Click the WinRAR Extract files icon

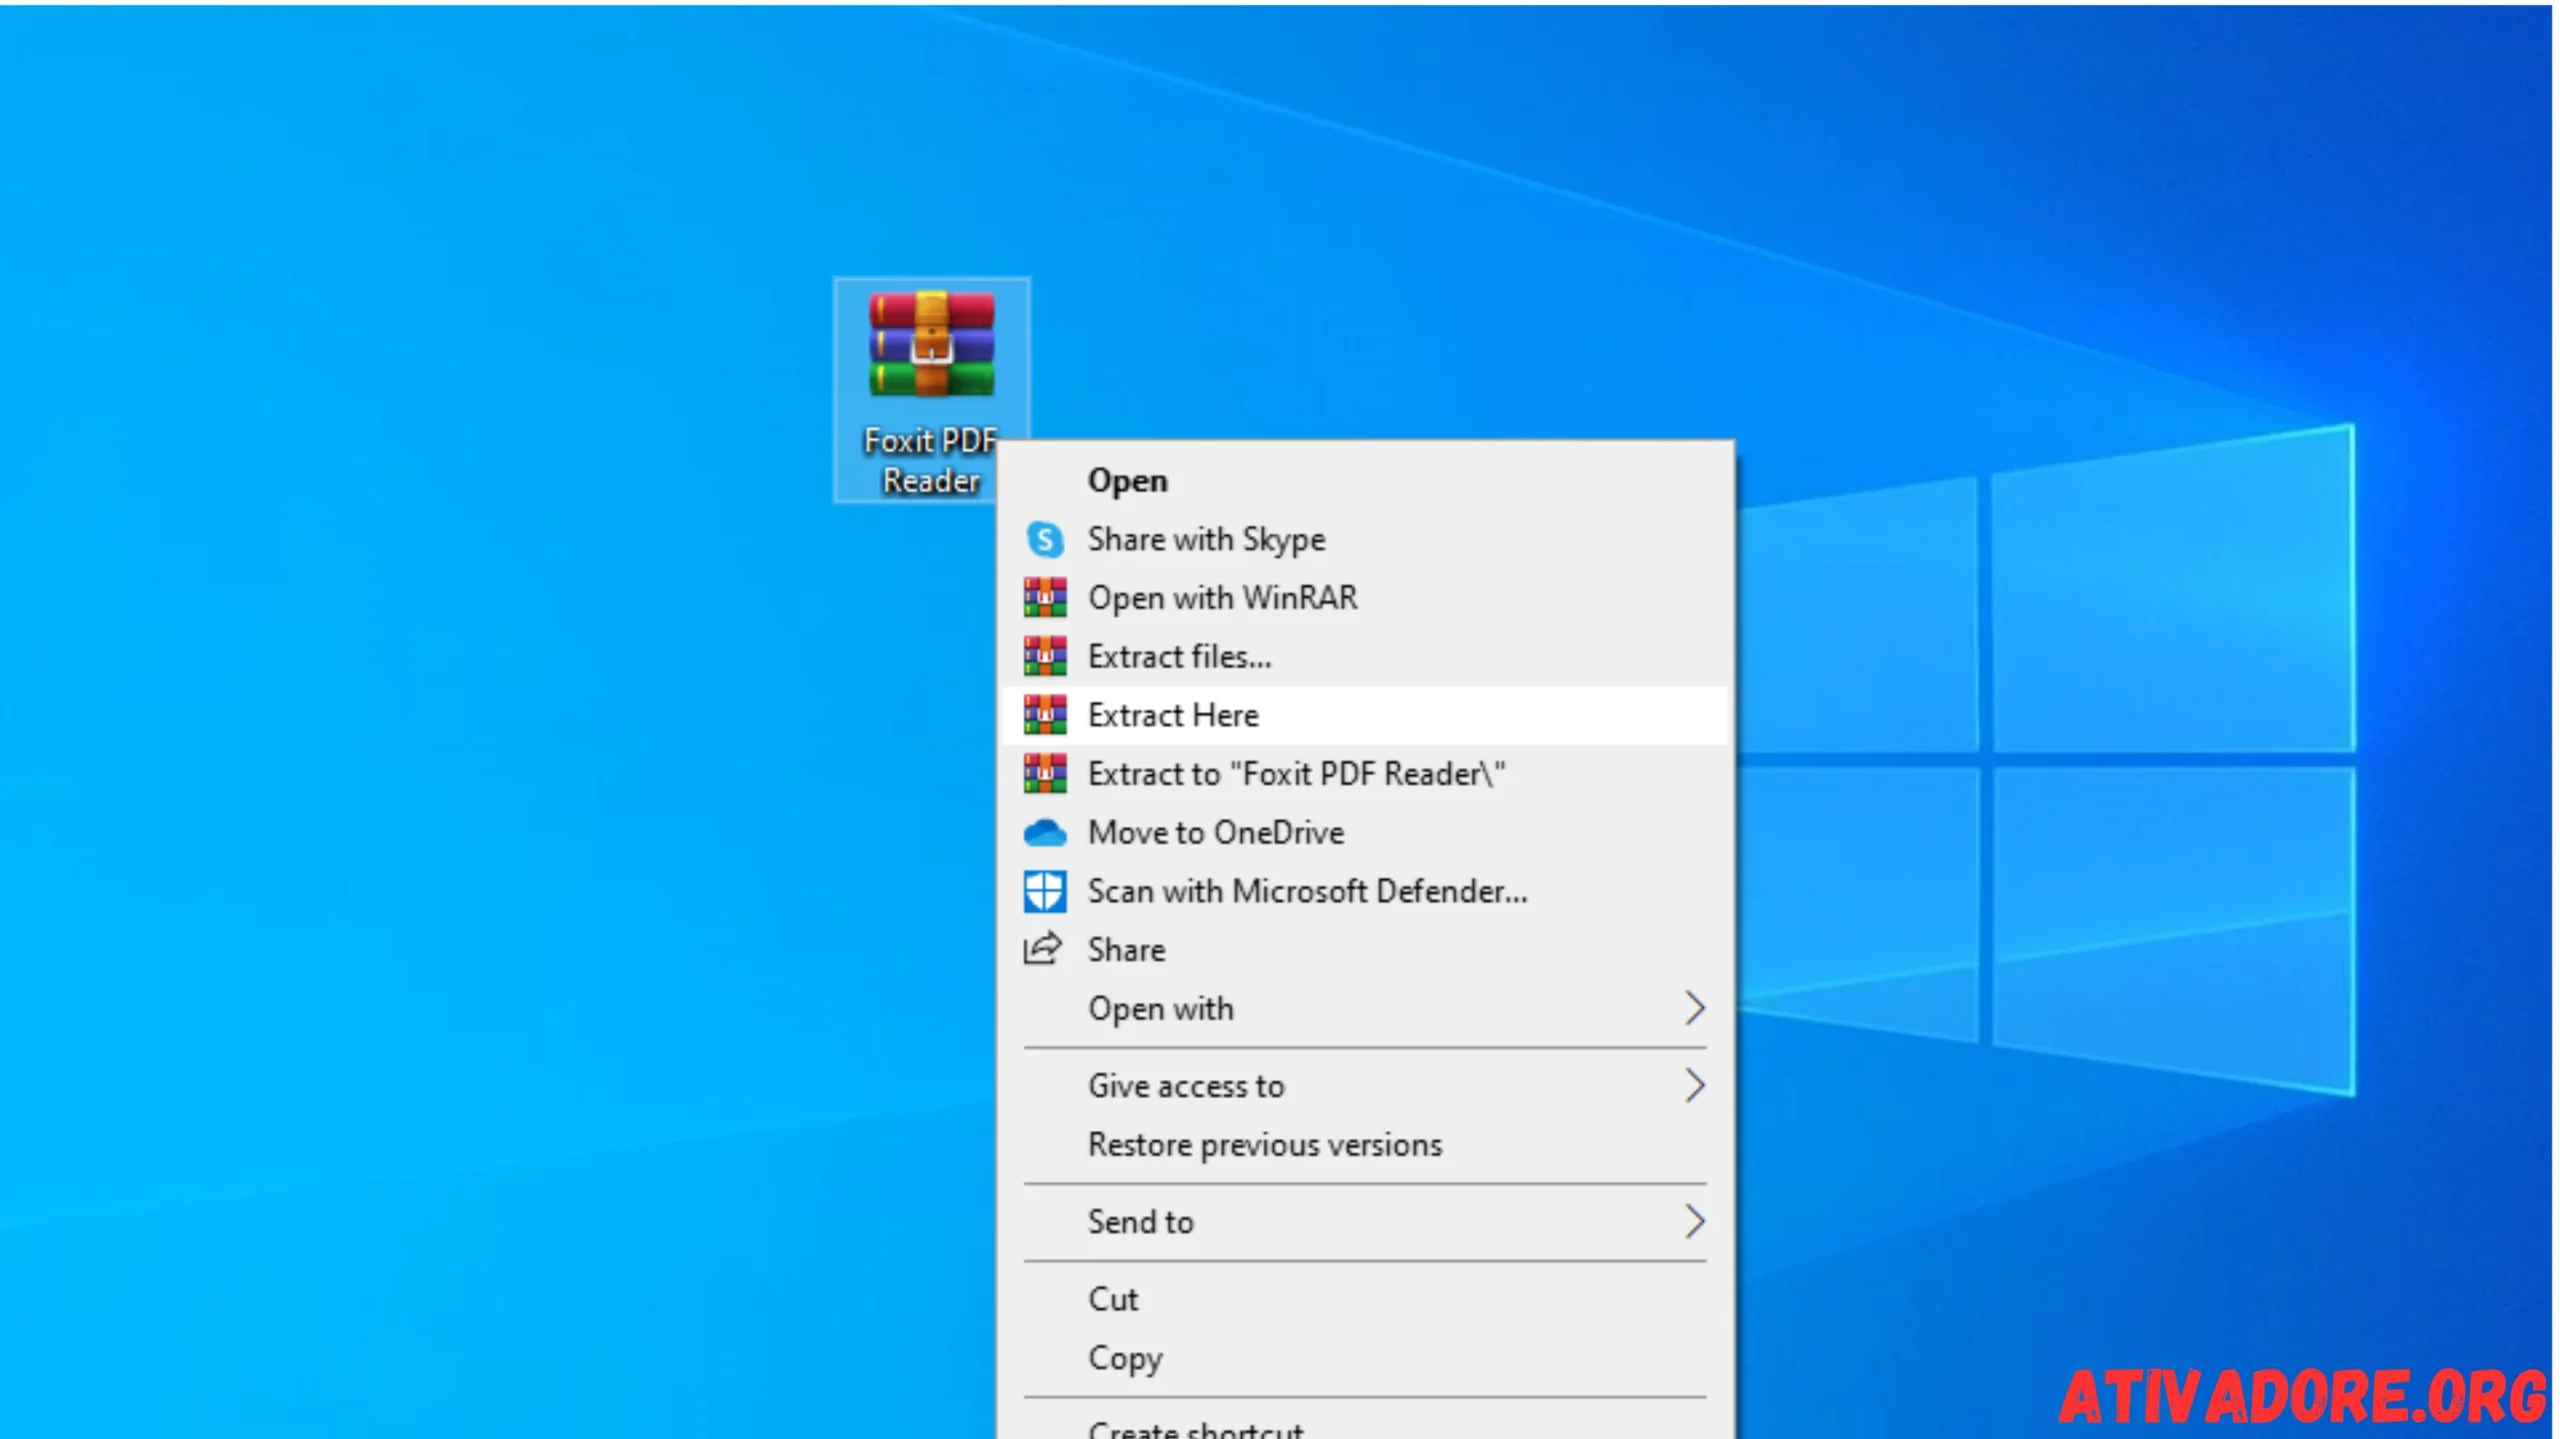tap(1046, 654)
